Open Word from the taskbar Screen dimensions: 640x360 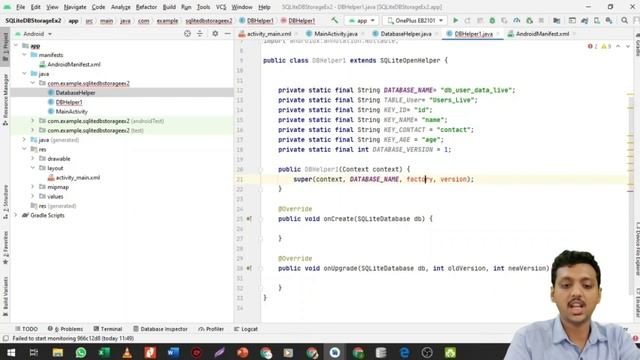point(173,352)
